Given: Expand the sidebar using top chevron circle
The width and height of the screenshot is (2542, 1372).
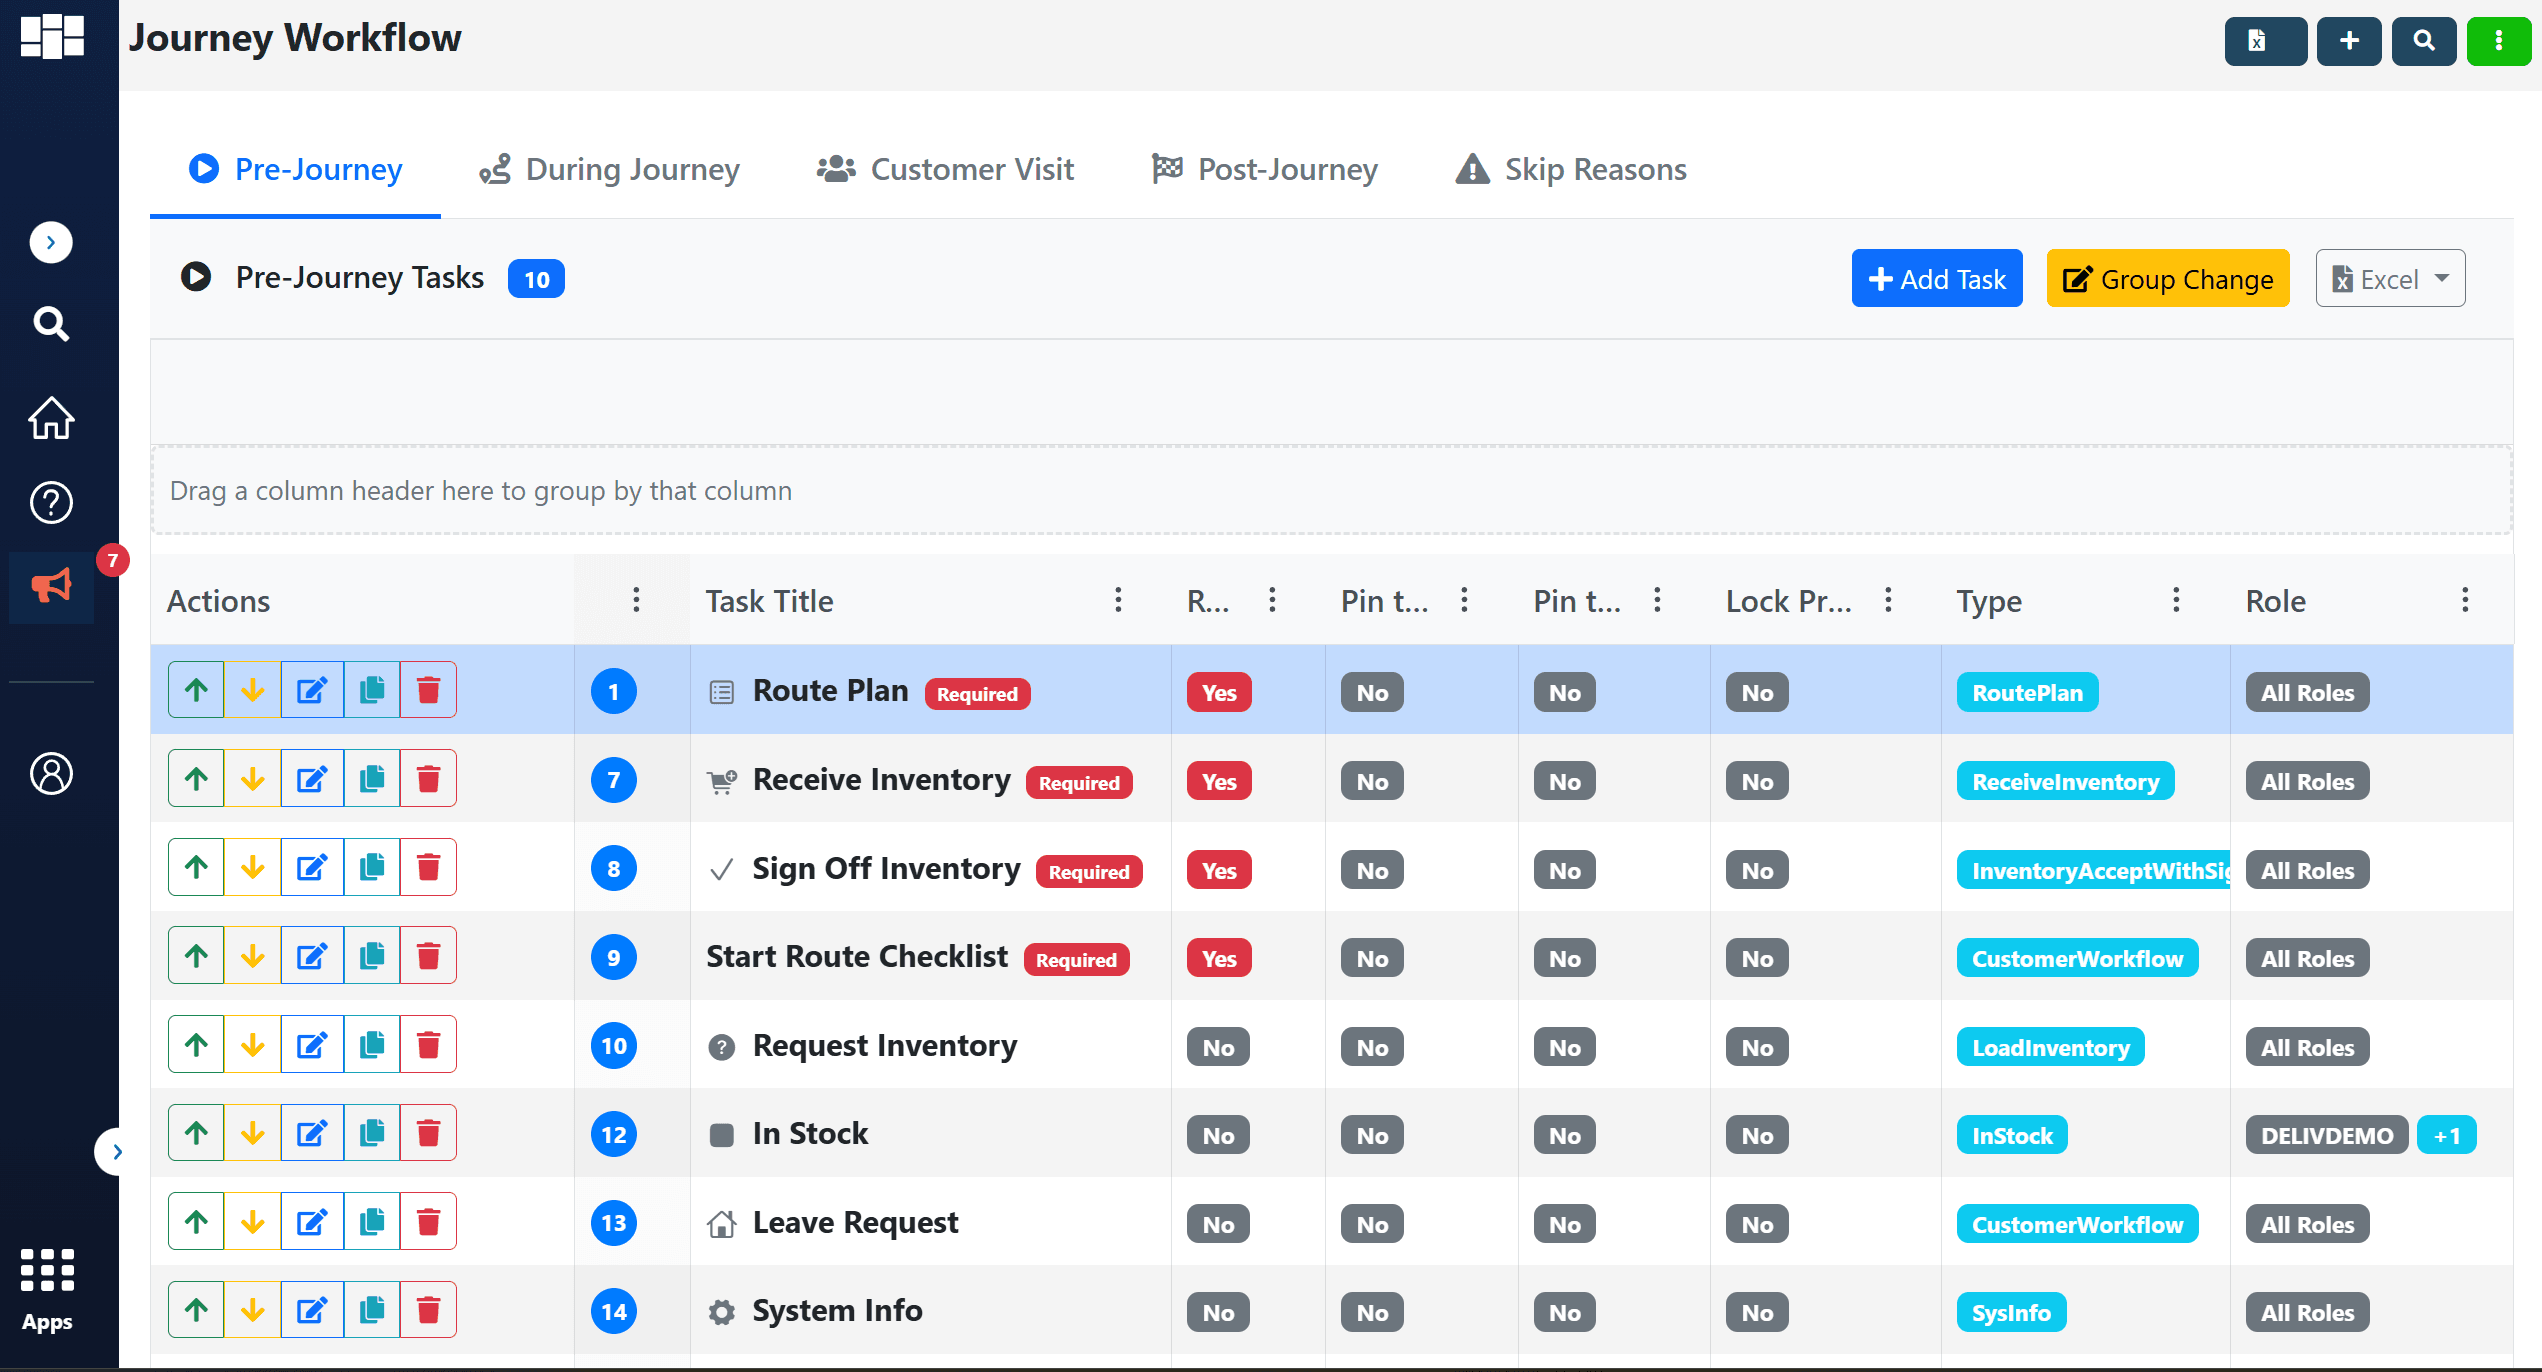Looking at the screenshot, I should tap(51, 242).
